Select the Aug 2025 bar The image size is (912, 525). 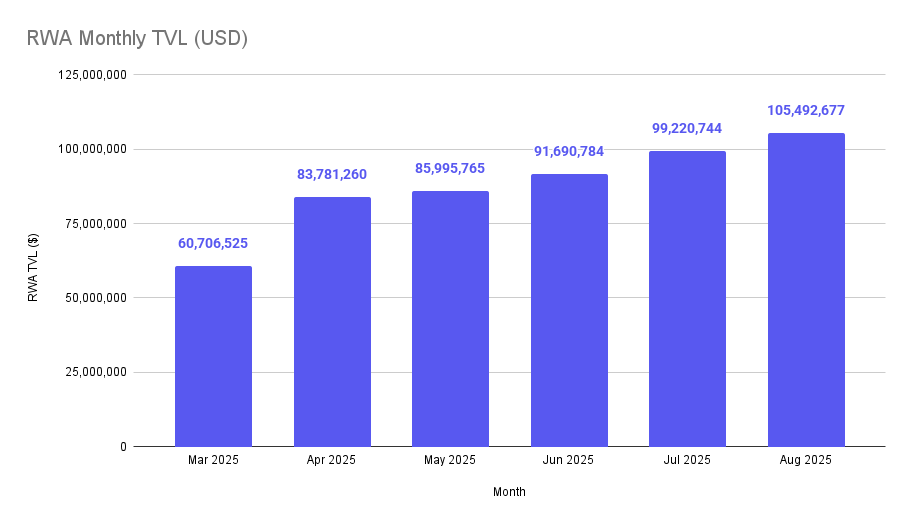coord(806,290)
